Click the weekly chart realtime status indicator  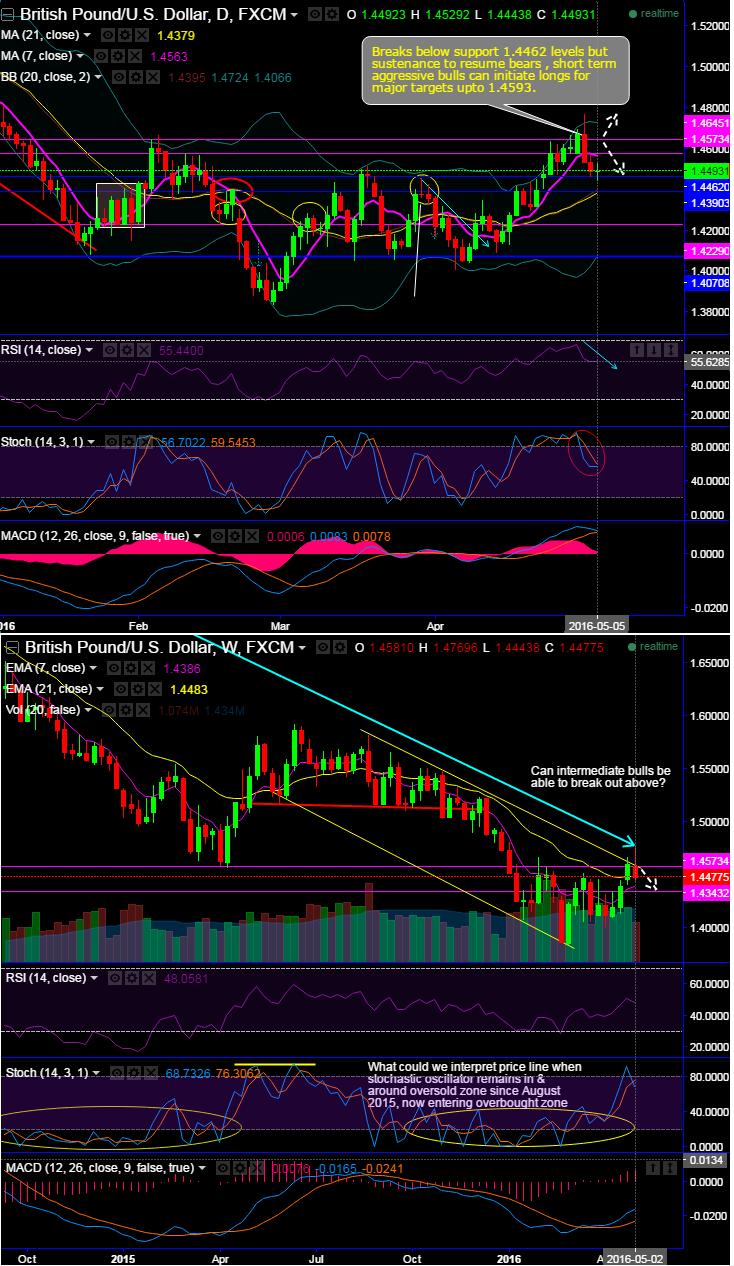(x=654, y=647)
